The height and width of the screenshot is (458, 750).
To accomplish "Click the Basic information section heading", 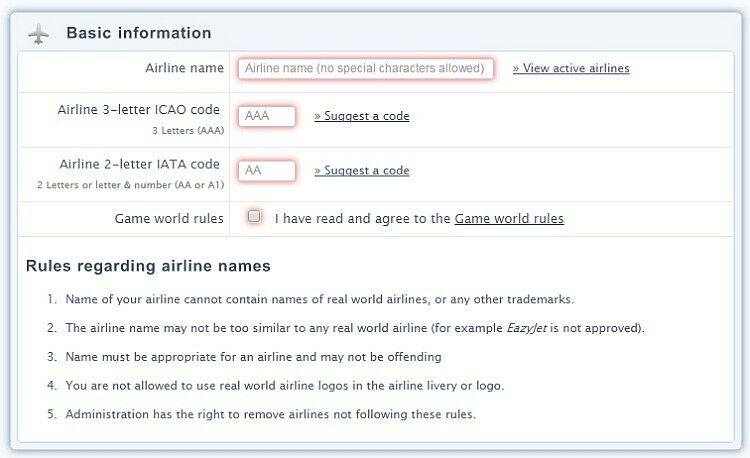I will [x=139, y=33].
